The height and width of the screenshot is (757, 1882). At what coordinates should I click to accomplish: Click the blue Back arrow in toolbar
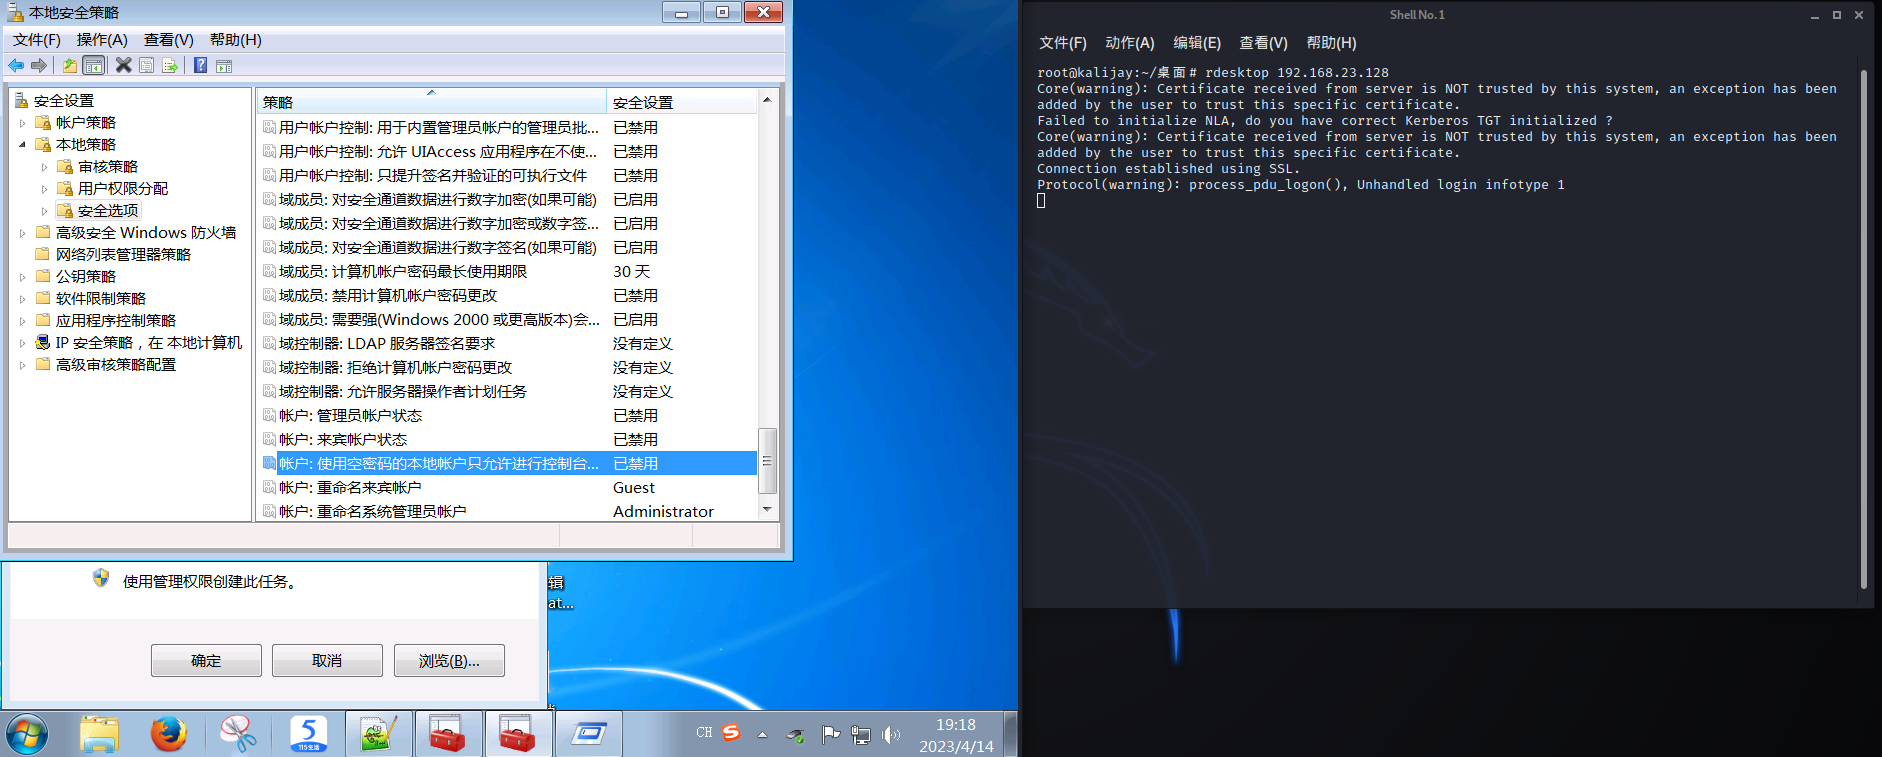pos(16,66)
